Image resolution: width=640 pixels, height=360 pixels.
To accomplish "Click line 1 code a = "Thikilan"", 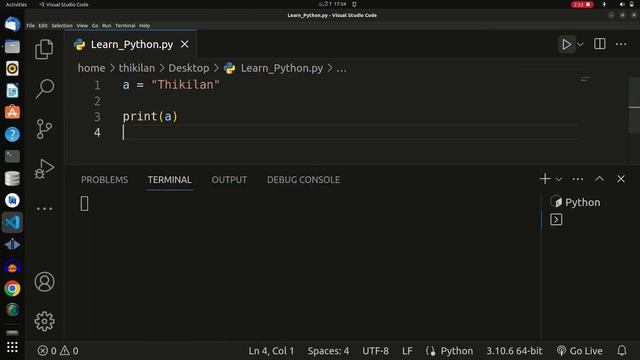I will point(171,85).
